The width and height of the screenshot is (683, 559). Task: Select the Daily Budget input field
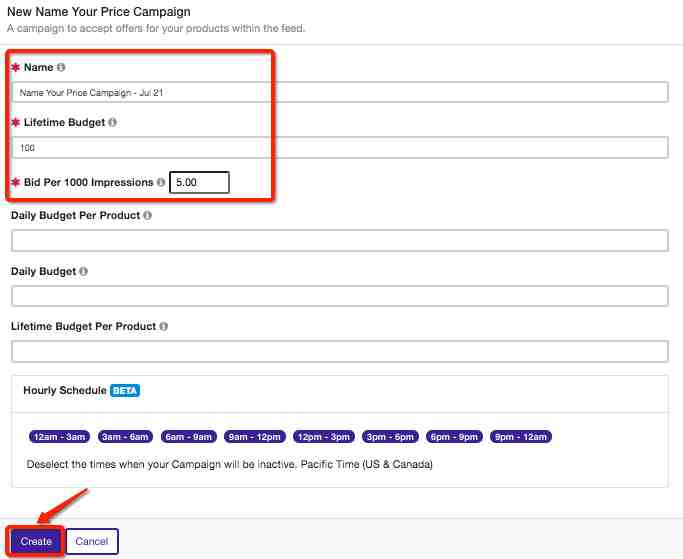click(340, 296)
